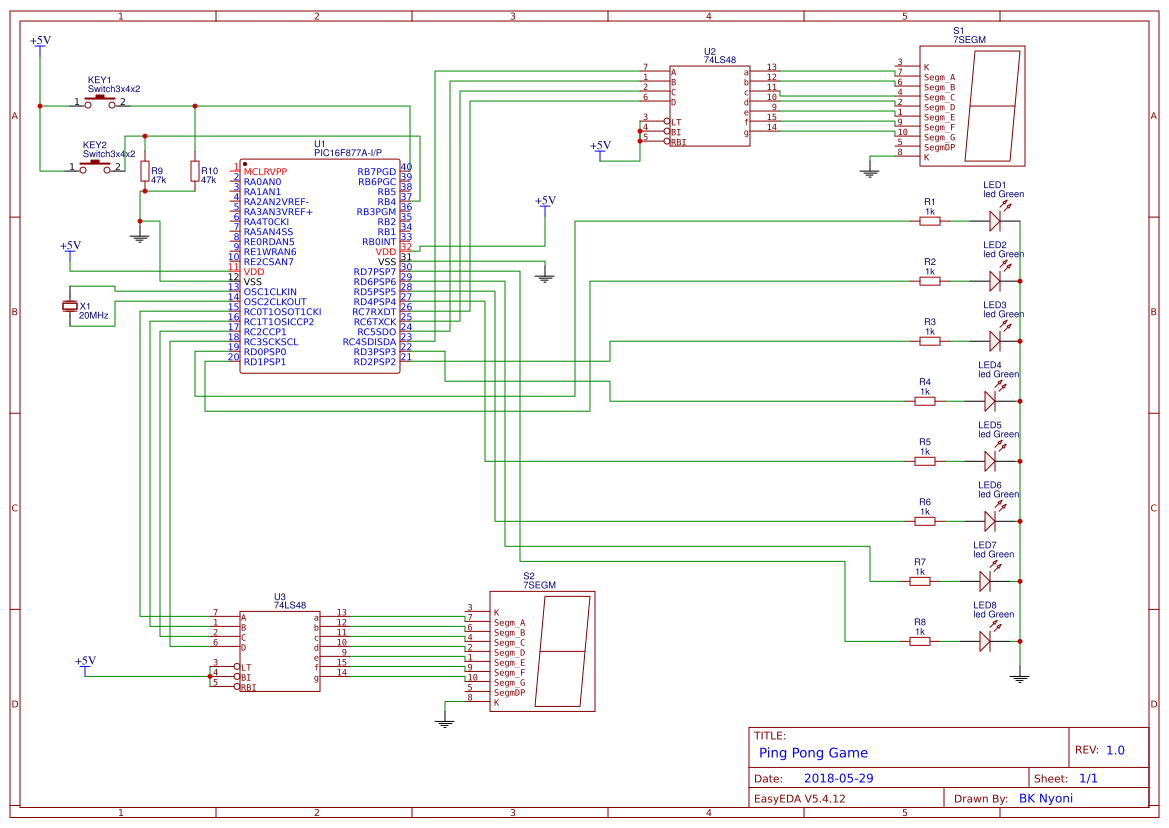The height and width of the screenshot is (828, 1169).
Task: Click the 'RB7PGD' pin label
Action: tap(376, 171)
